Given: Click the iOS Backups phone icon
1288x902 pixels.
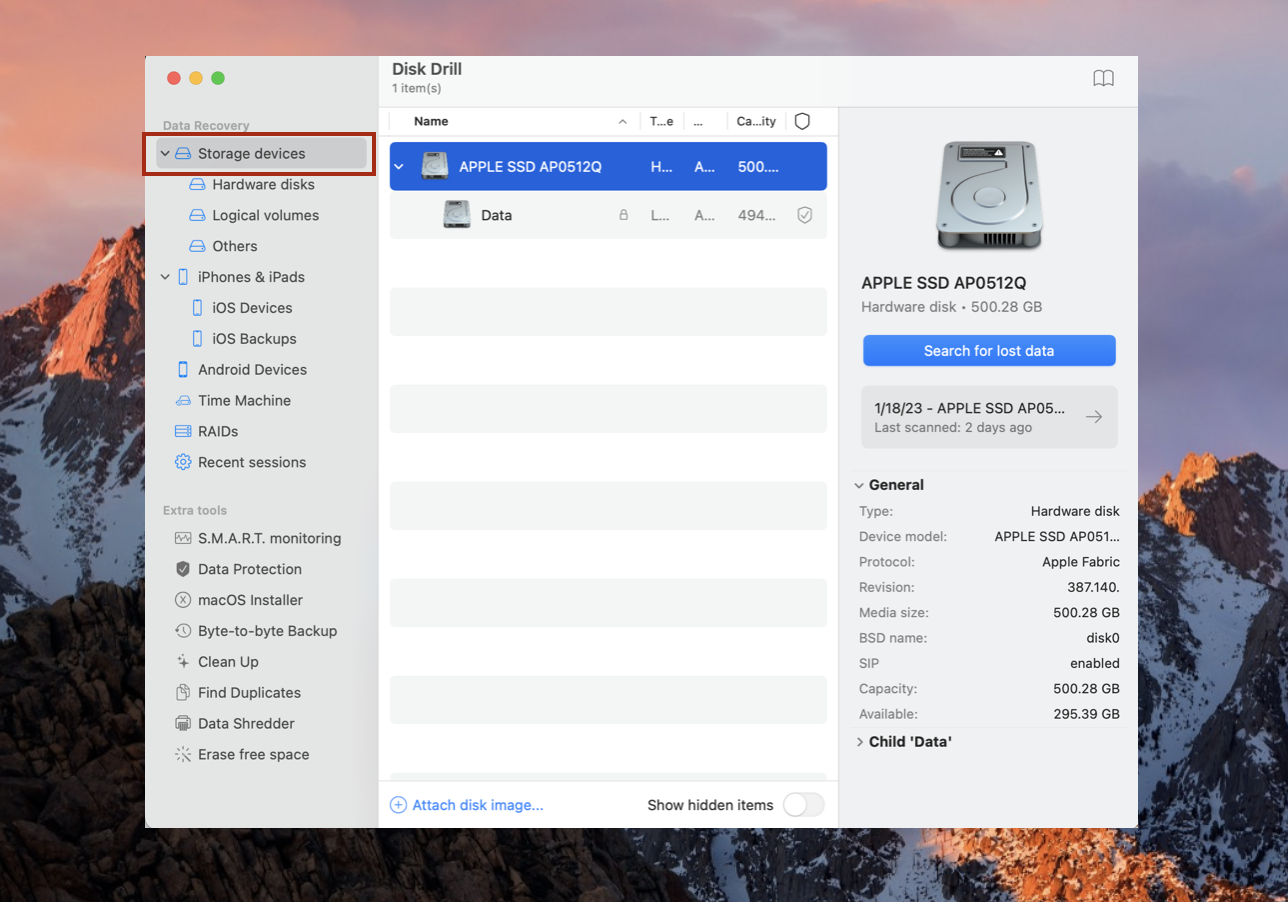Looking at the screenshot, I should pyautogui.click(x=197, y=339).
